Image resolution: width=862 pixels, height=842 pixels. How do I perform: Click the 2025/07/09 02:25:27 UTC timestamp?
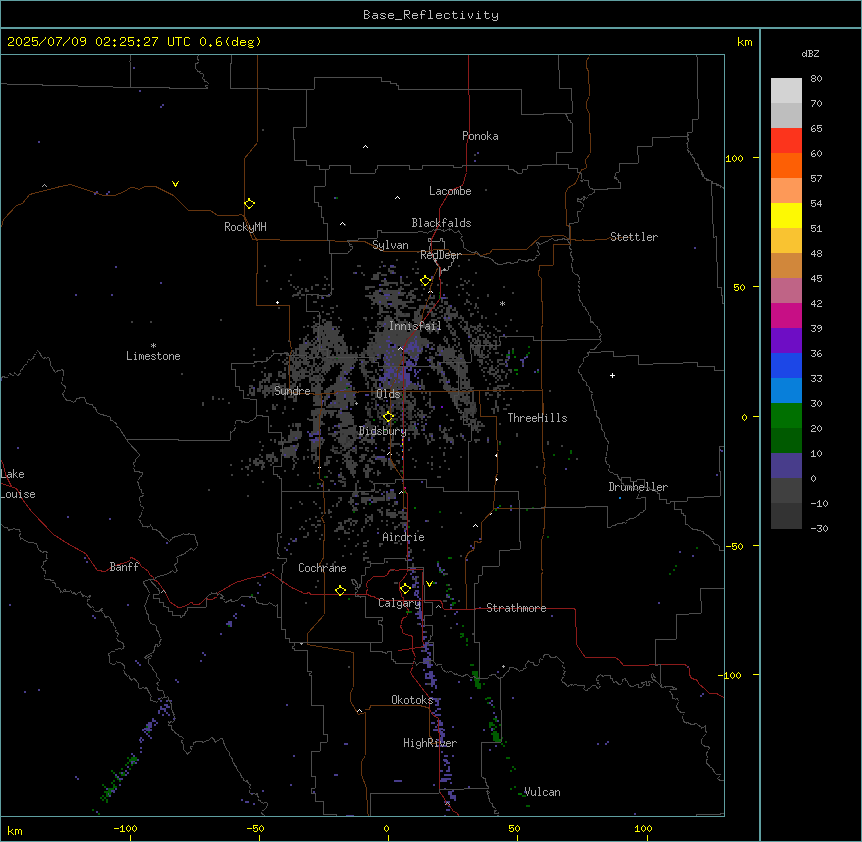pos(98,42)
